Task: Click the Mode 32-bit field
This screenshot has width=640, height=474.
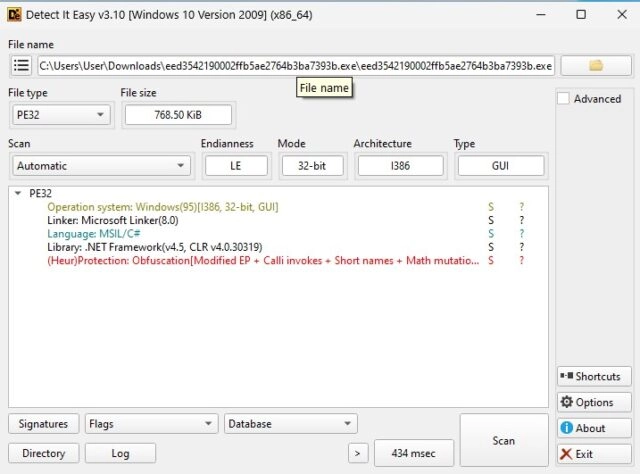Action: pyautogui.click(x=312, y=166)
